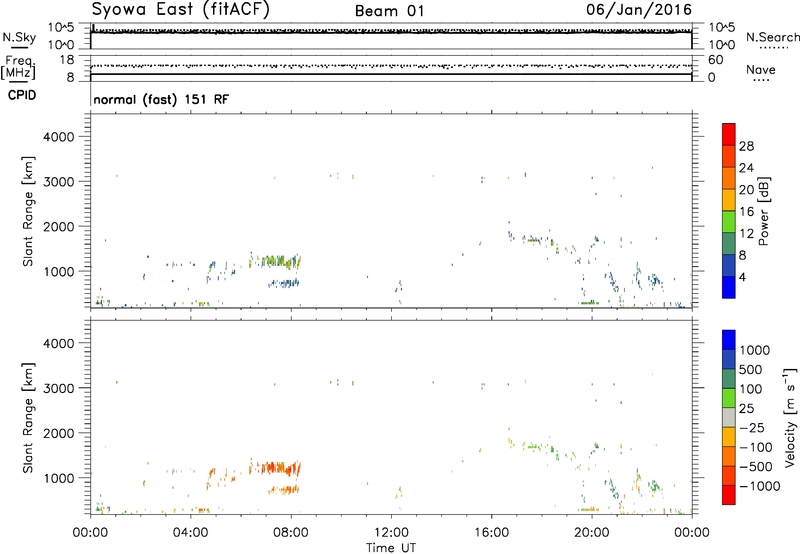Click the frequency axis value 18
This screenshot has width=800, height=554.
(x=67, y=60)
